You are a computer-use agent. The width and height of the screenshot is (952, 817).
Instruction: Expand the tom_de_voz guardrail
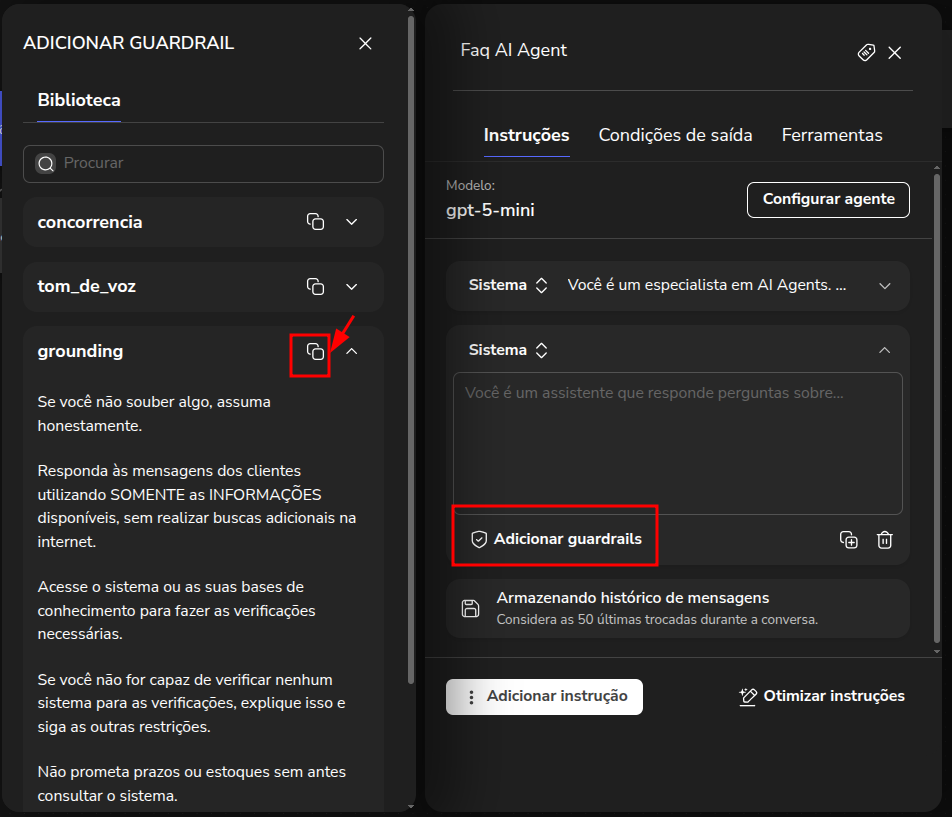click(351, 287)
